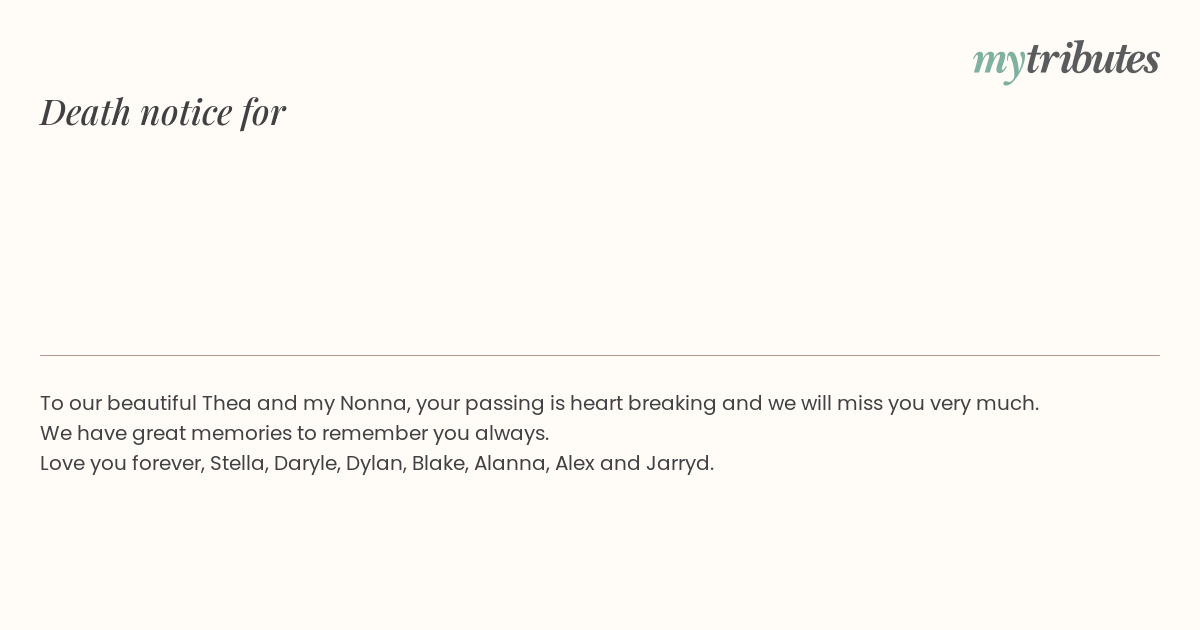Click the word "Death" in the heading
Screen dimensions: 1200x630
86,112
